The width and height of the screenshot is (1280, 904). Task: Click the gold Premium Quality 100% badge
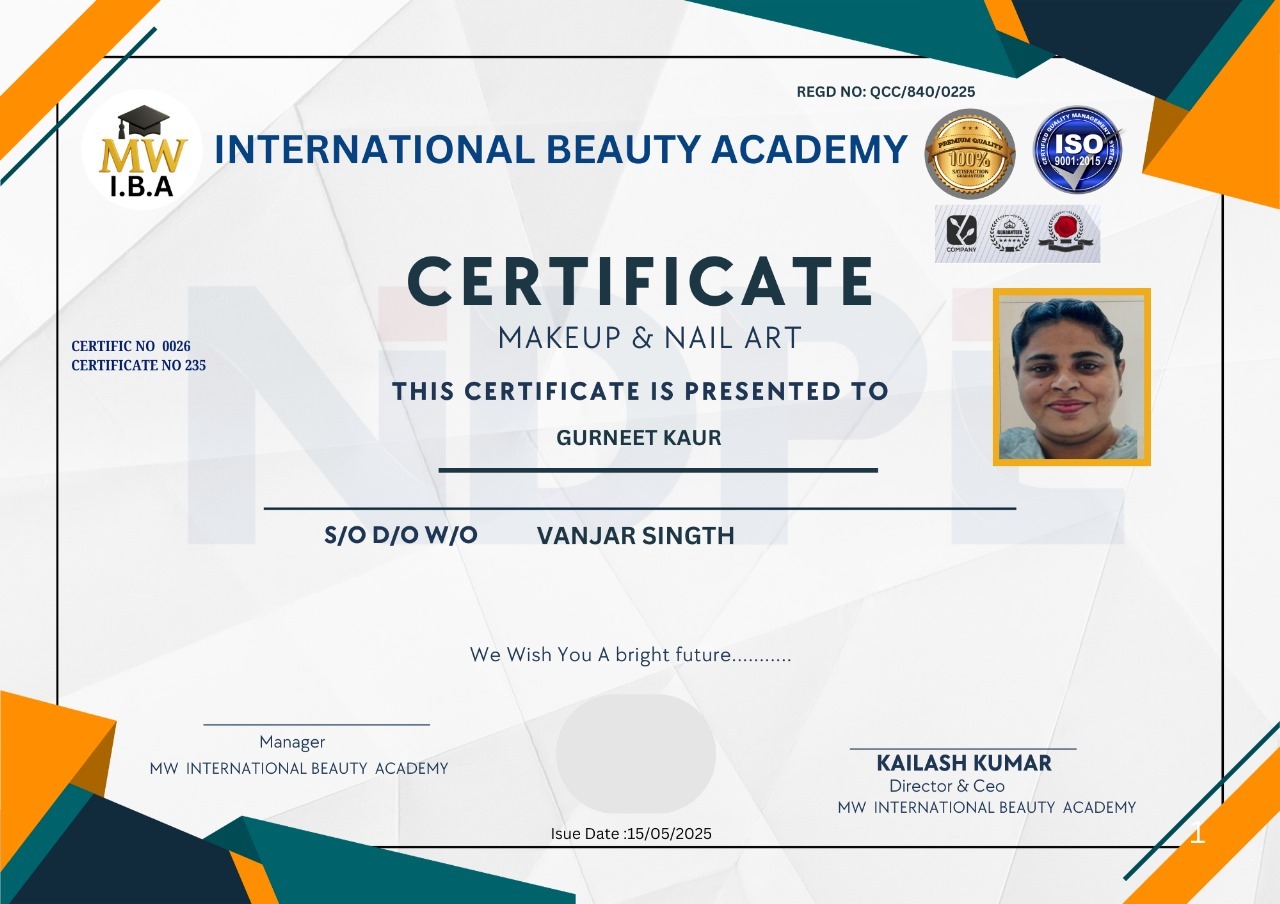(x=969, y=153)
